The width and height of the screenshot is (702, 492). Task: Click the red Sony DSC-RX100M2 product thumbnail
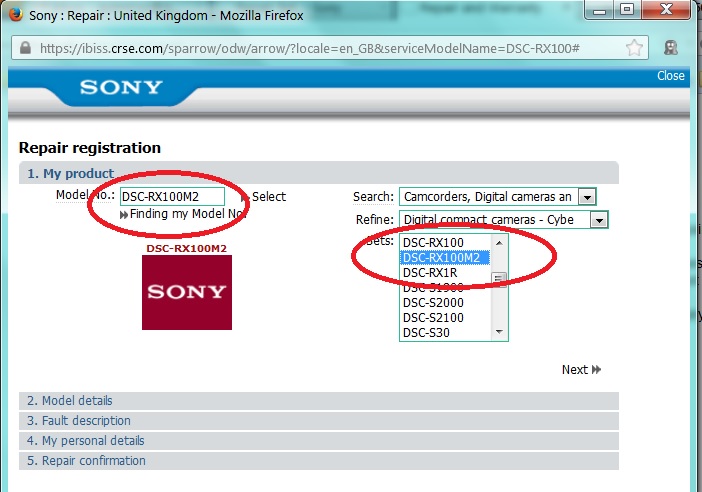(x=187, y=292)
